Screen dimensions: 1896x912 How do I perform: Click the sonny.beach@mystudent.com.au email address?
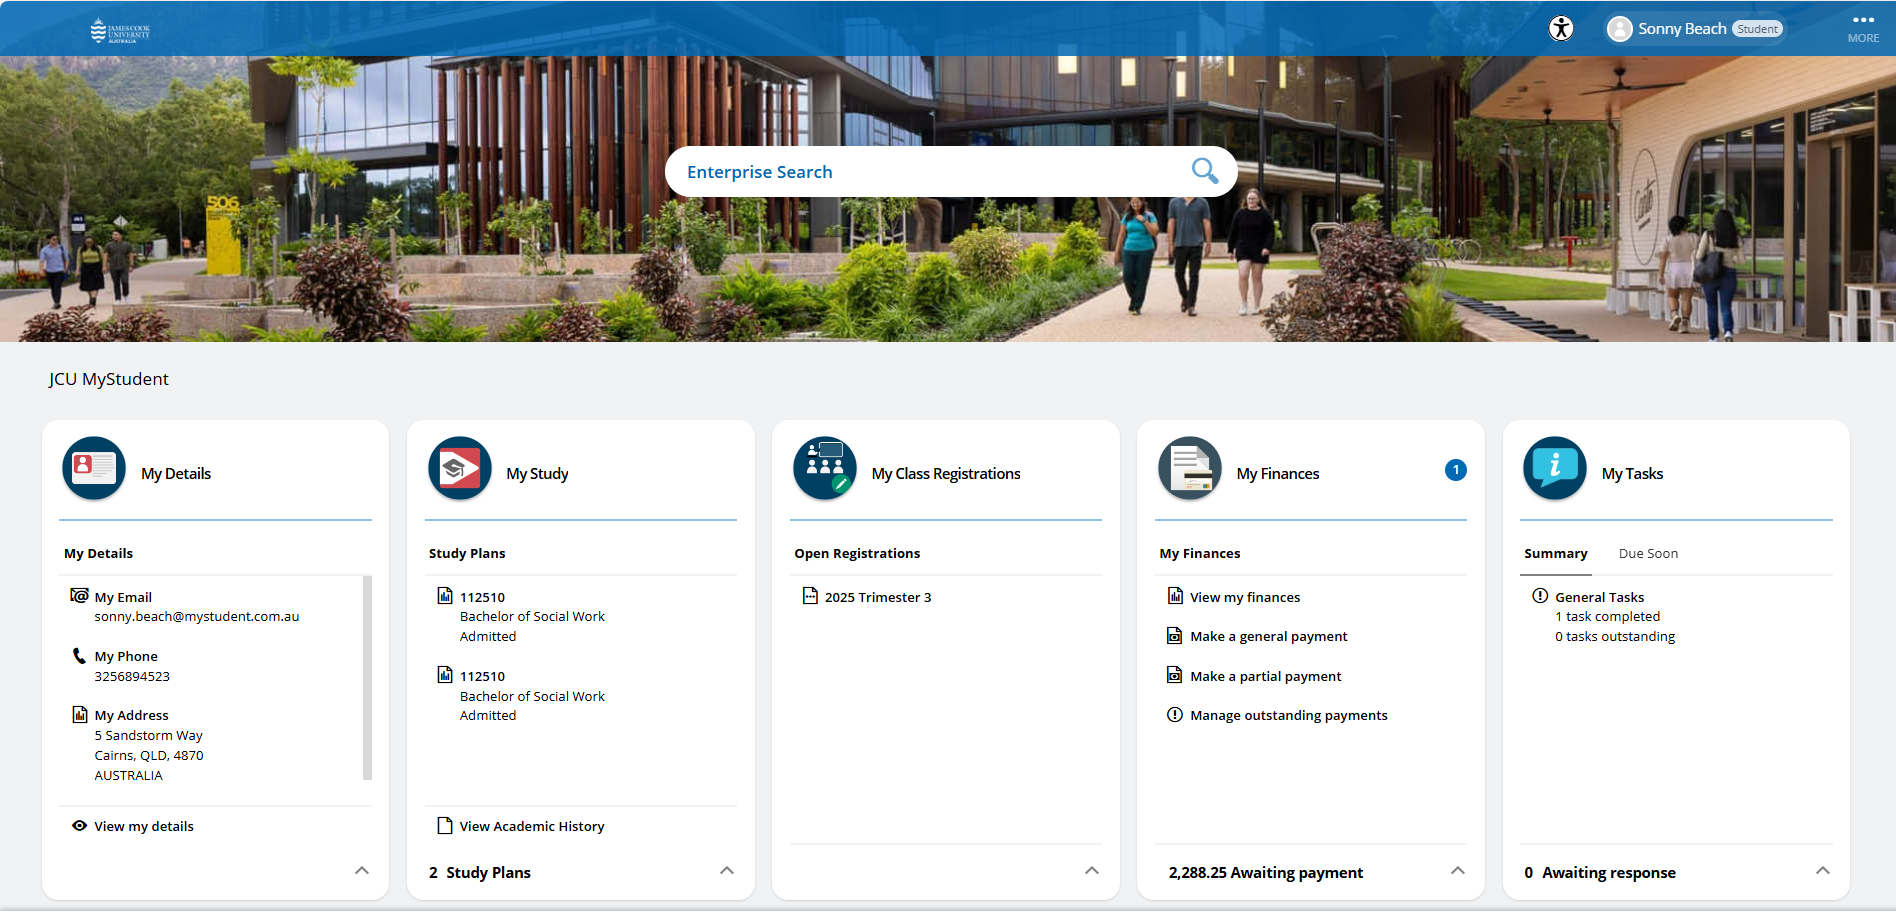197,617
